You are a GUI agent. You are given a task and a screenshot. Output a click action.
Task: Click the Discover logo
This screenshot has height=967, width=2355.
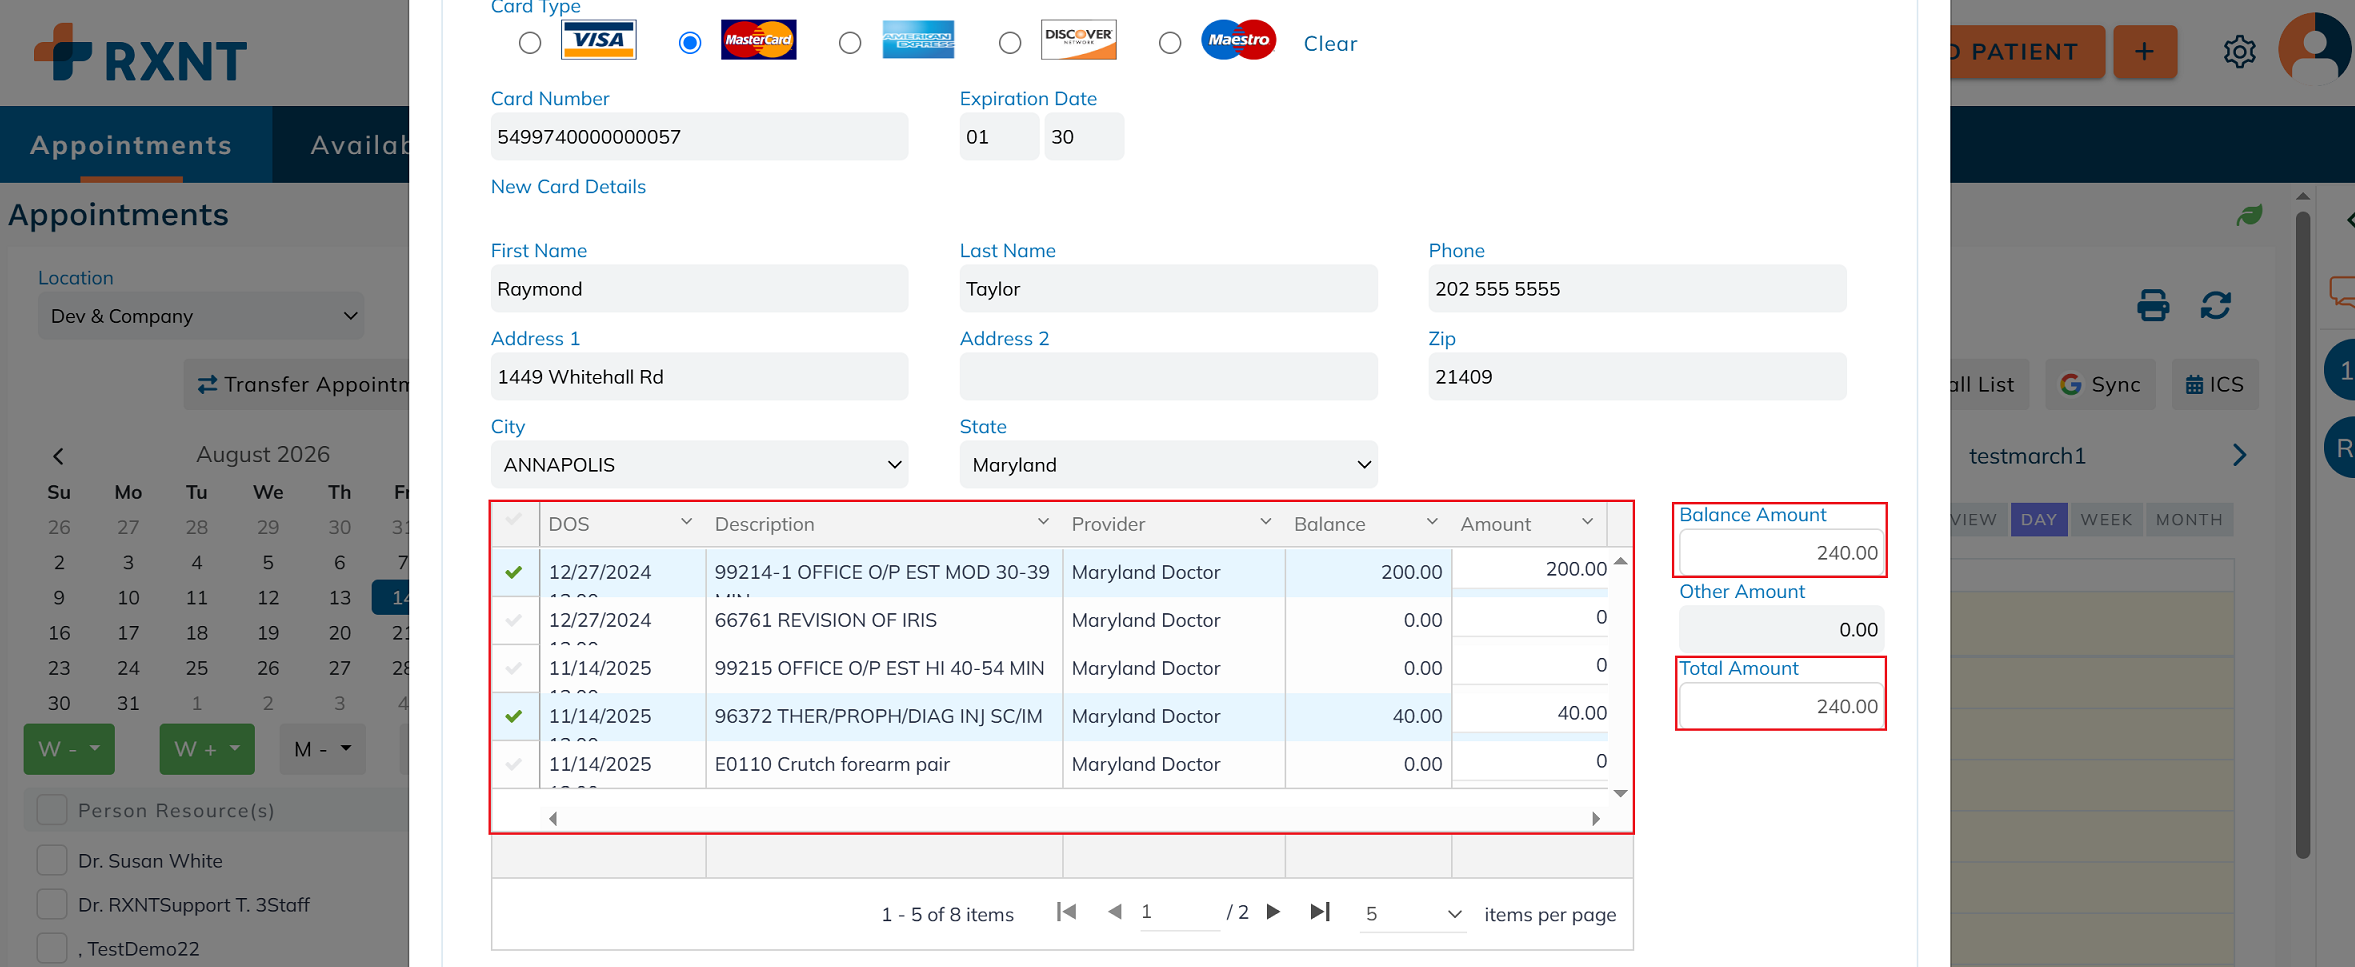(1078, 40)
